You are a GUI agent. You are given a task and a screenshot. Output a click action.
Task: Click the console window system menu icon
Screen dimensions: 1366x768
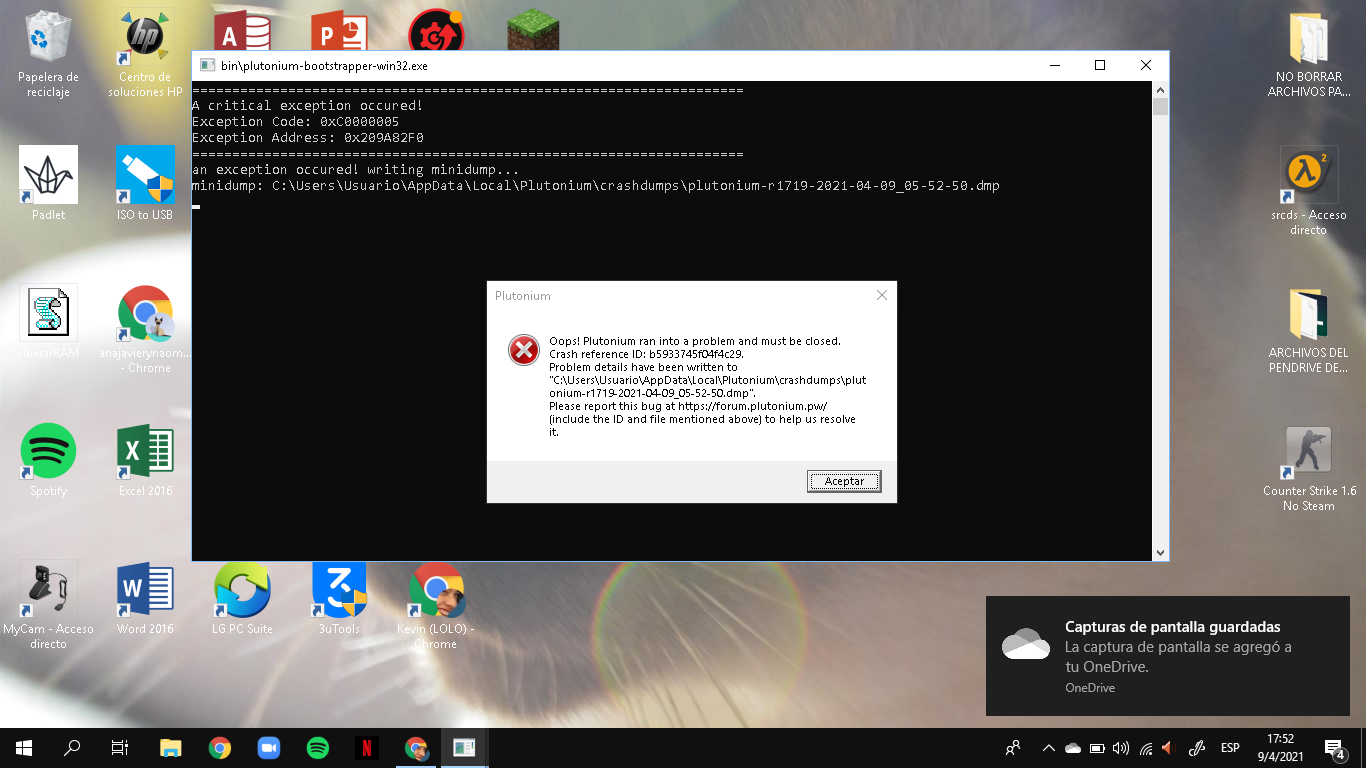tap(207, 65)
